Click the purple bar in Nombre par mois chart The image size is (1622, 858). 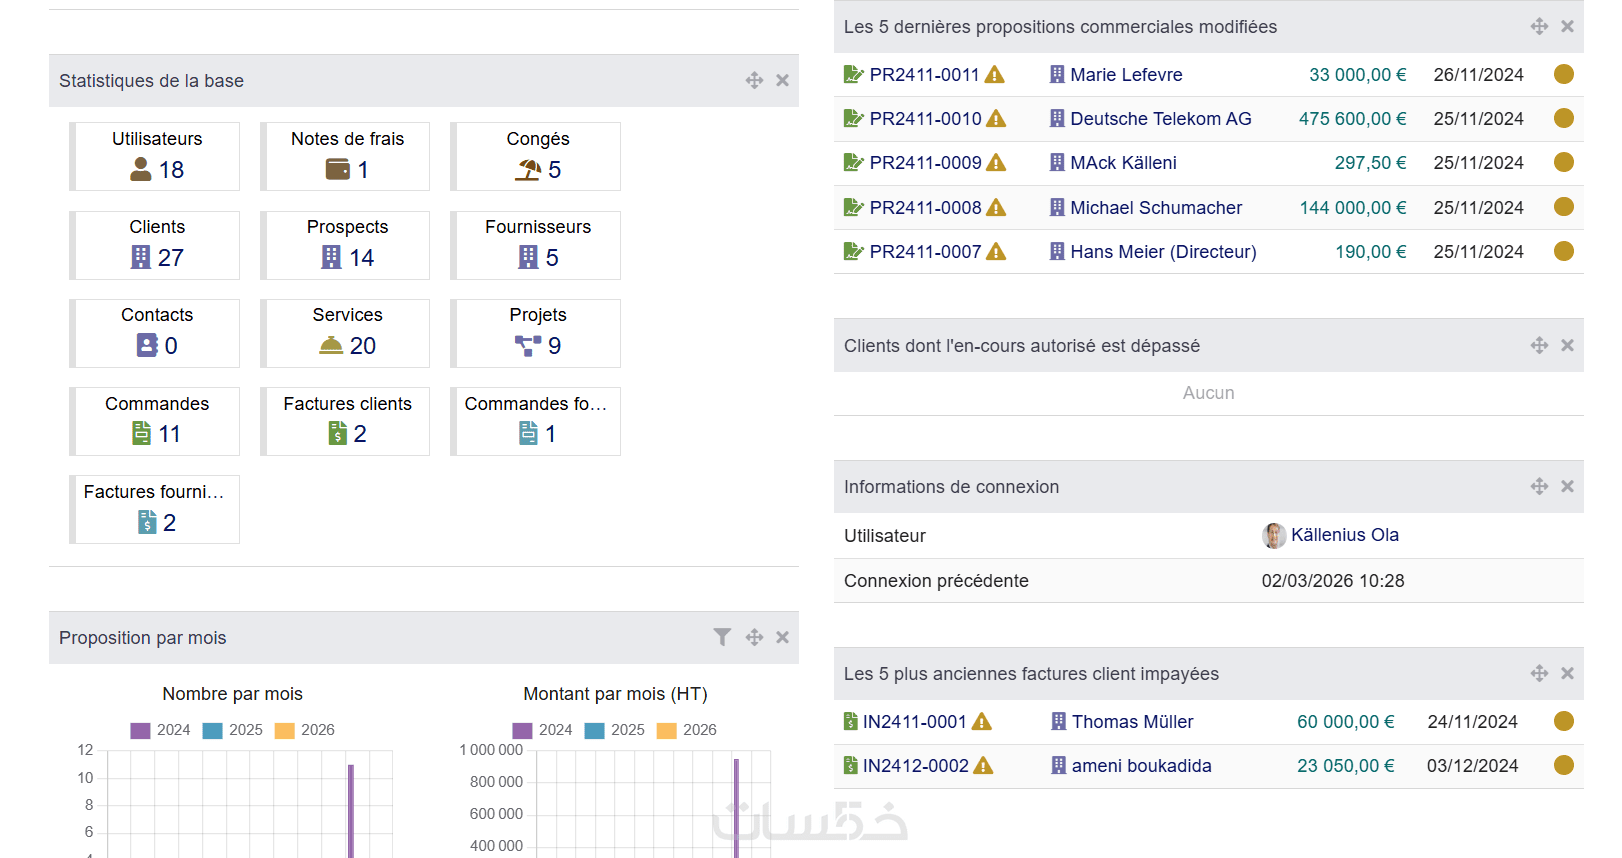point(351,810)
